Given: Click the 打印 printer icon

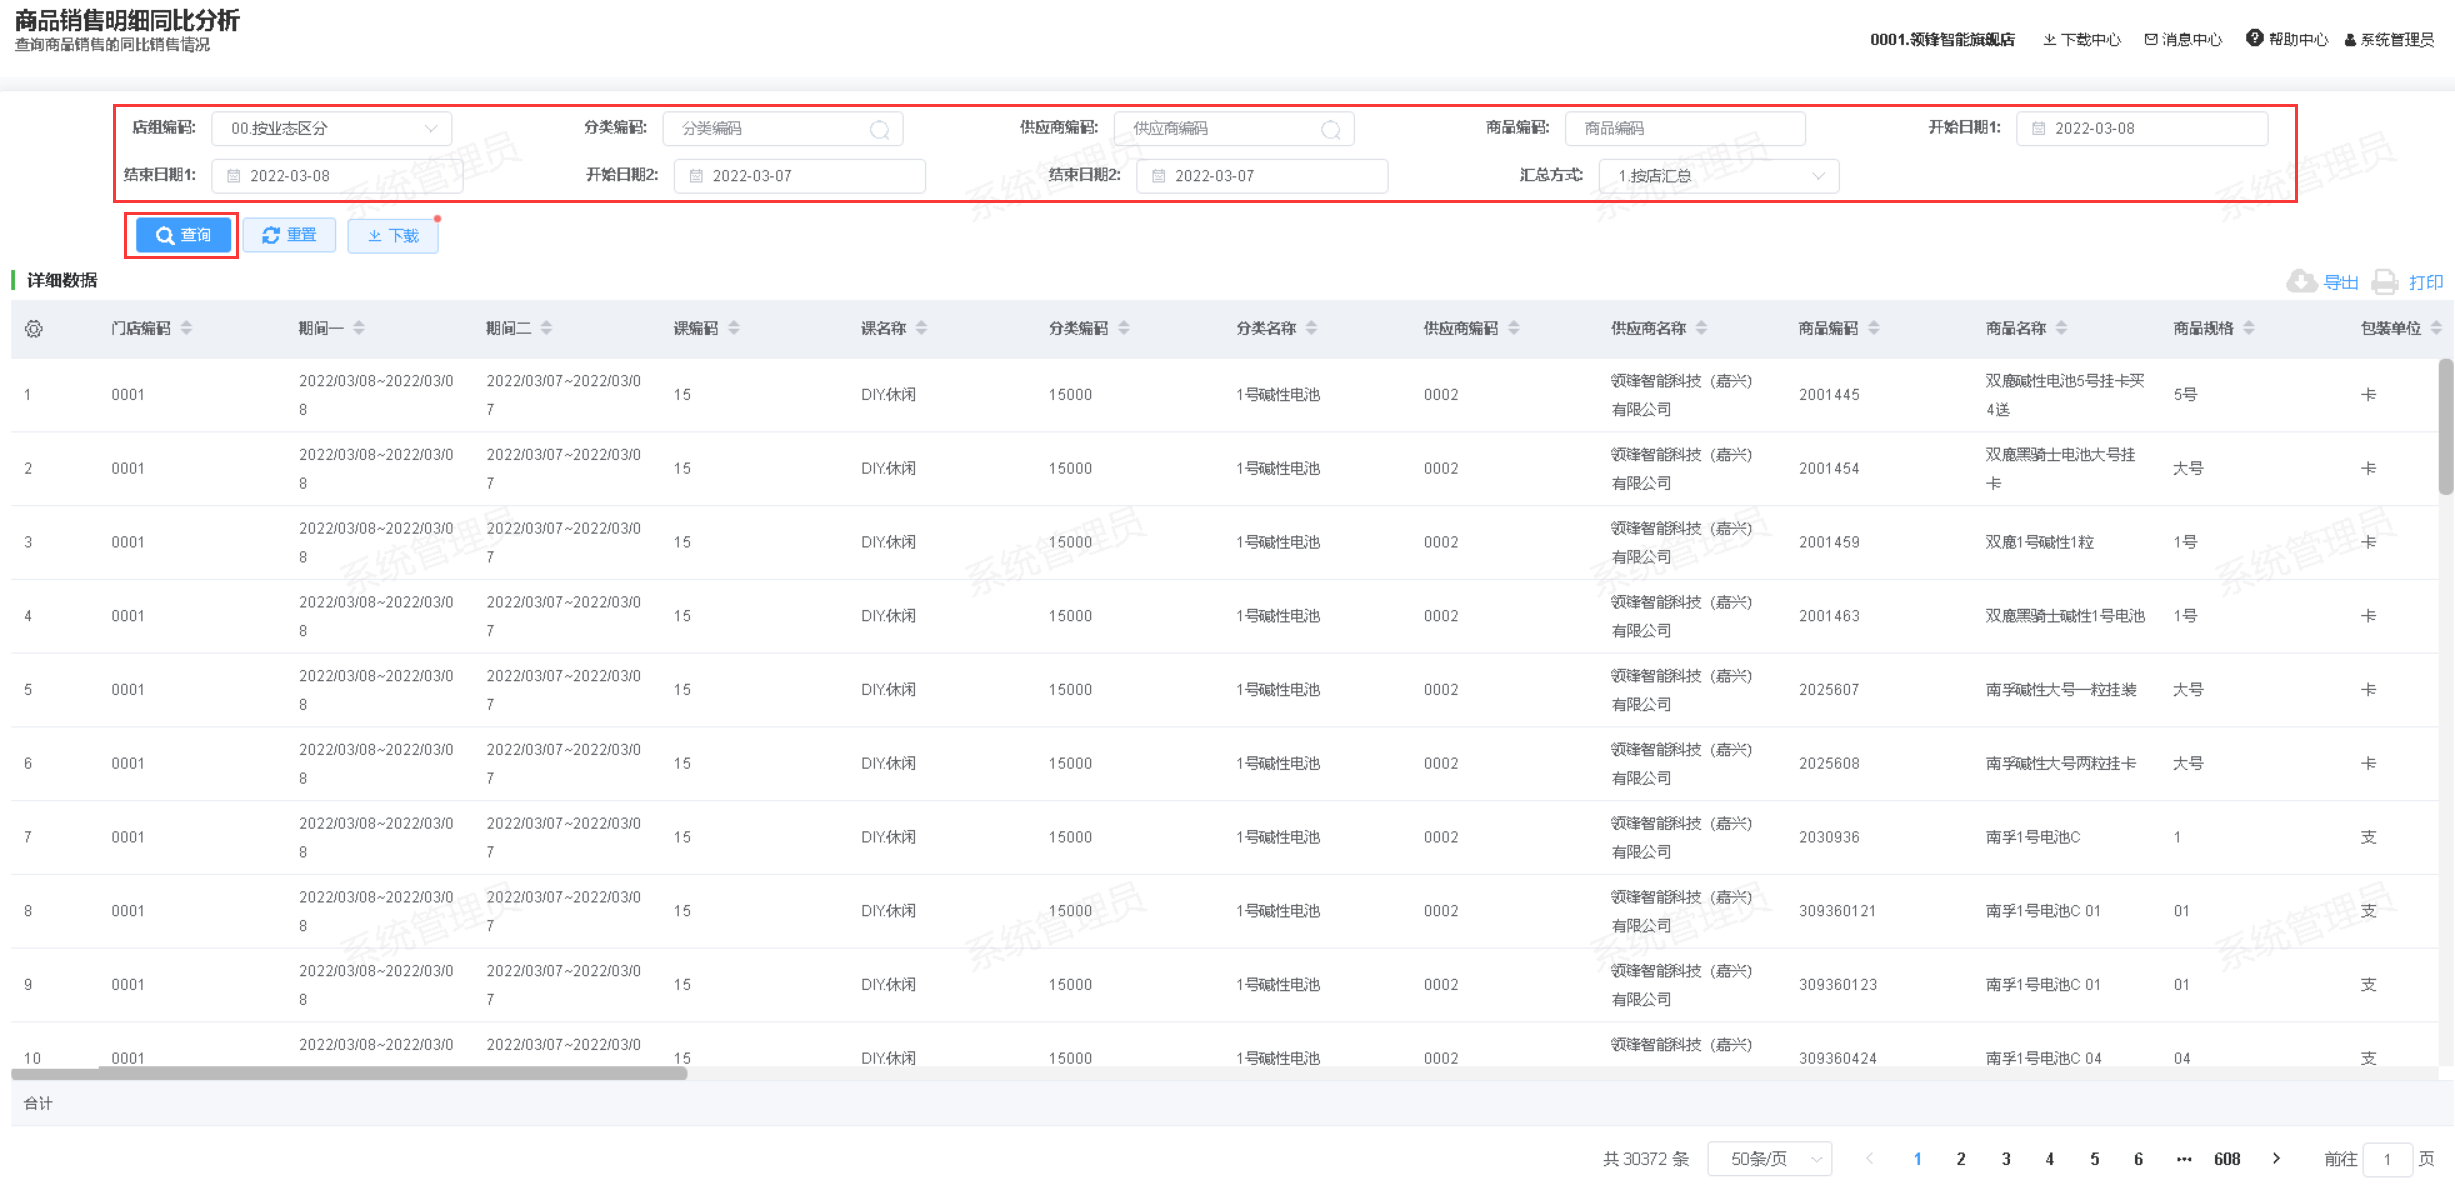Looking at the screenshot, I should 2385,282.
